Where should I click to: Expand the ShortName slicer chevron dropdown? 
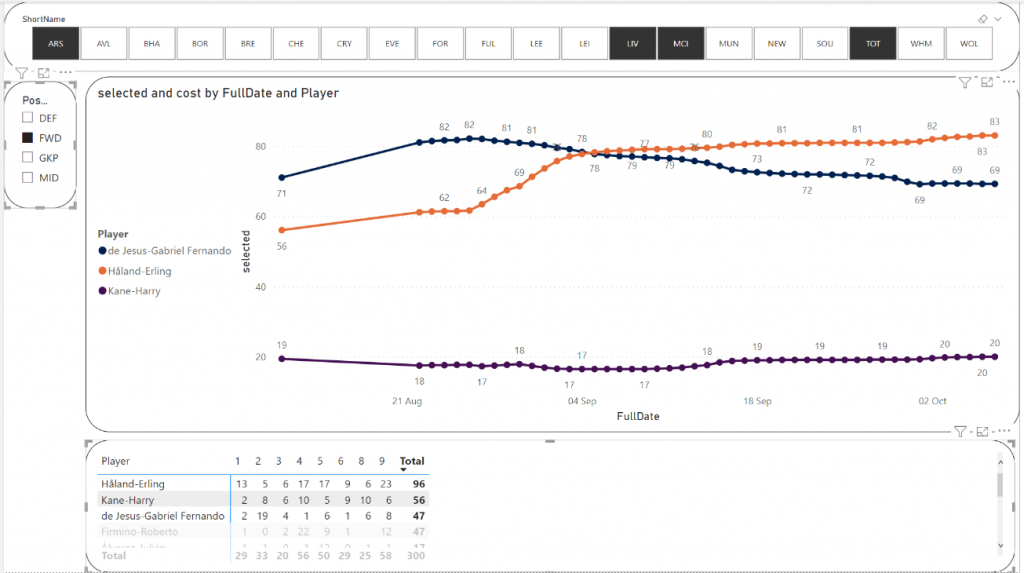[998, 19]
